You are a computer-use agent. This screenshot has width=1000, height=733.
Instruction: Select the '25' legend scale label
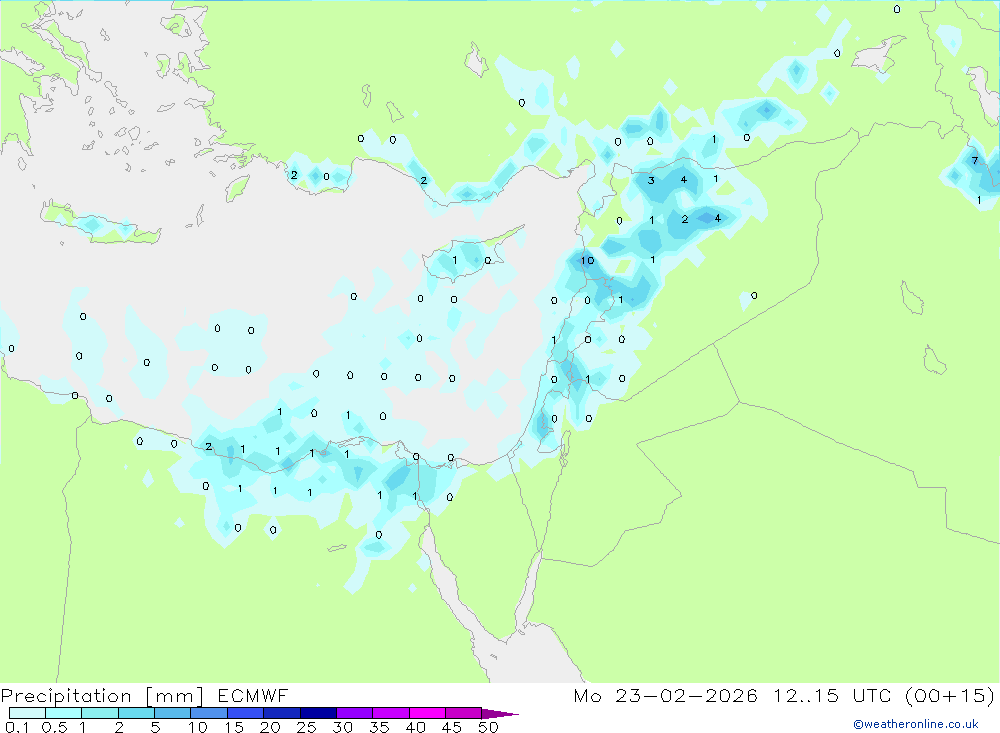point(307,727)
